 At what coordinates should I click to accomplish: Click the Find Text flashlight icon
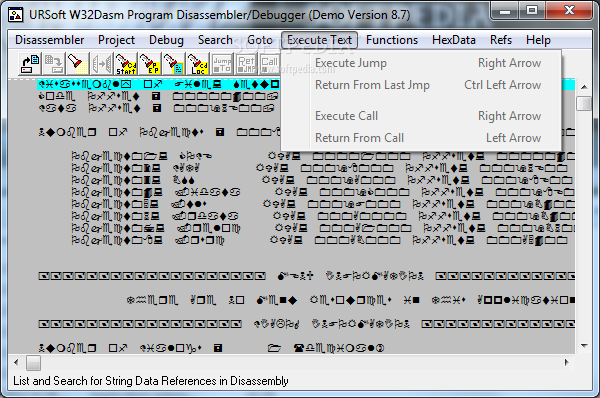tap(77, 64)
